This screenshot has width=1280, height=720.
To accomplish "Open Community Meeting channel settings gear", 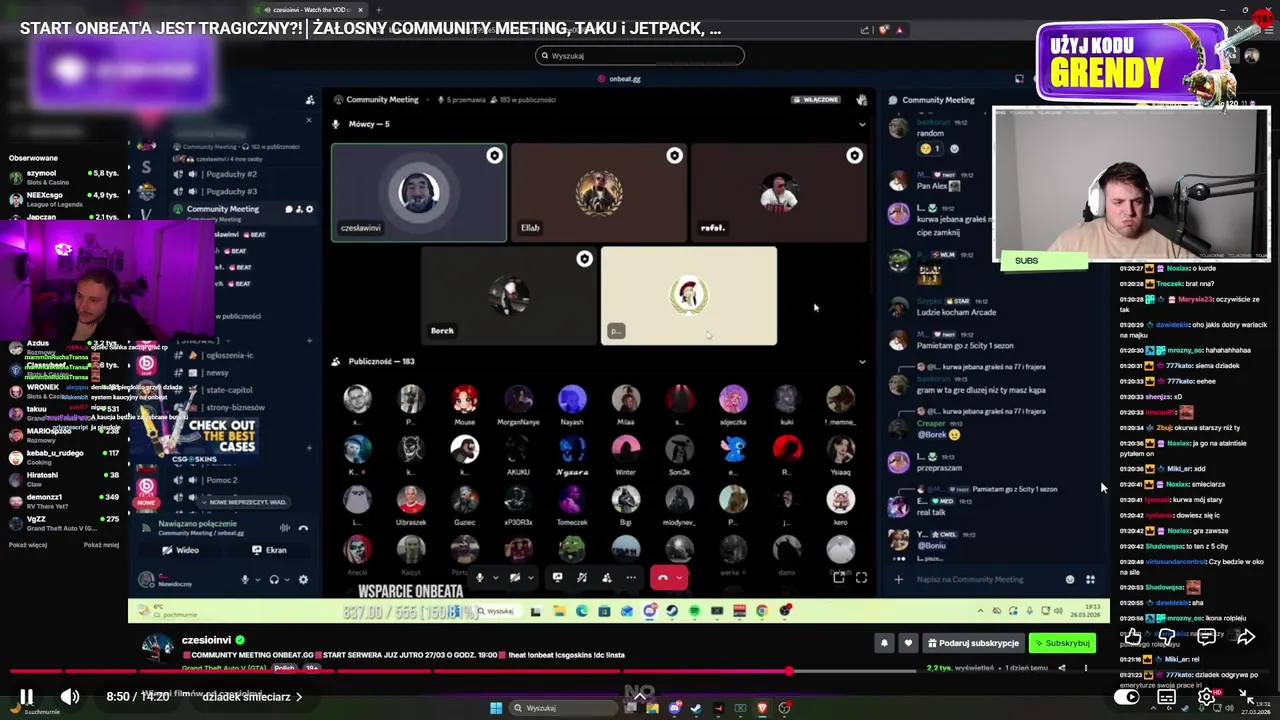I will tap(309, 209).
